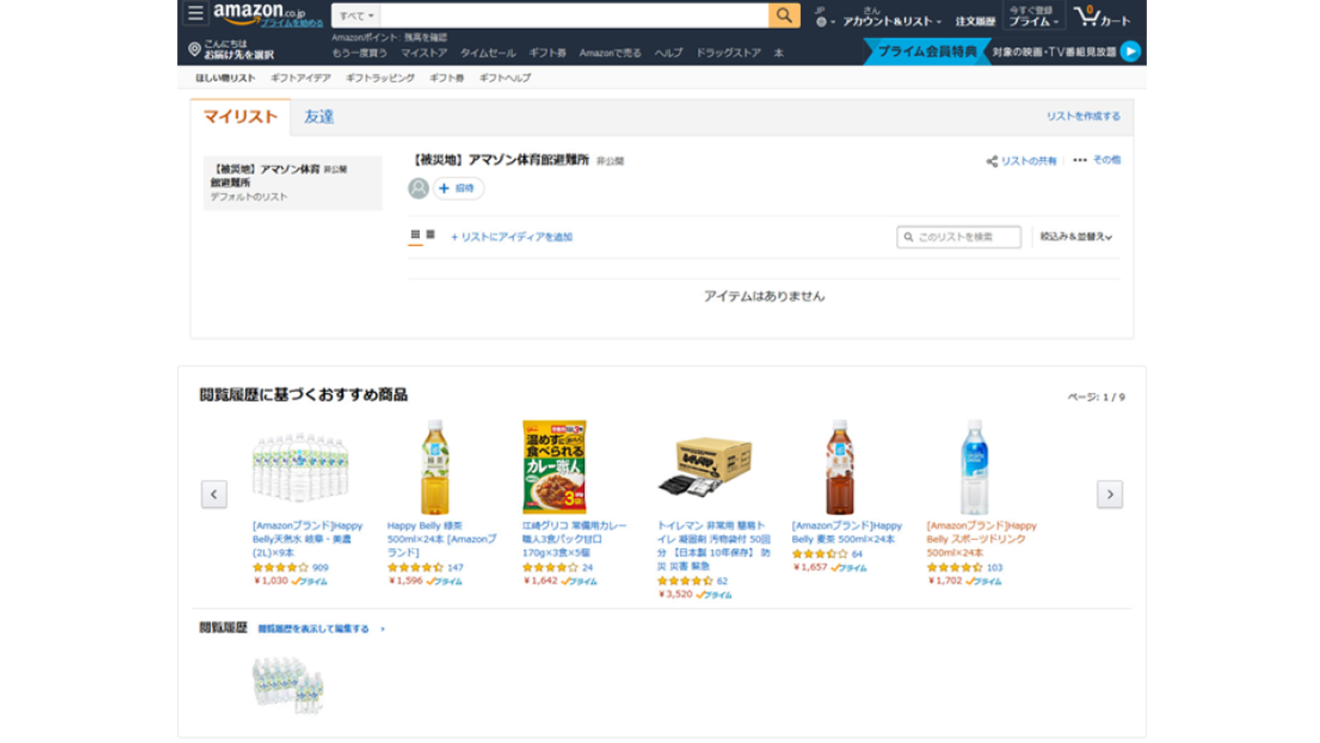Click the リストの共有 link text

(1029, 161)
